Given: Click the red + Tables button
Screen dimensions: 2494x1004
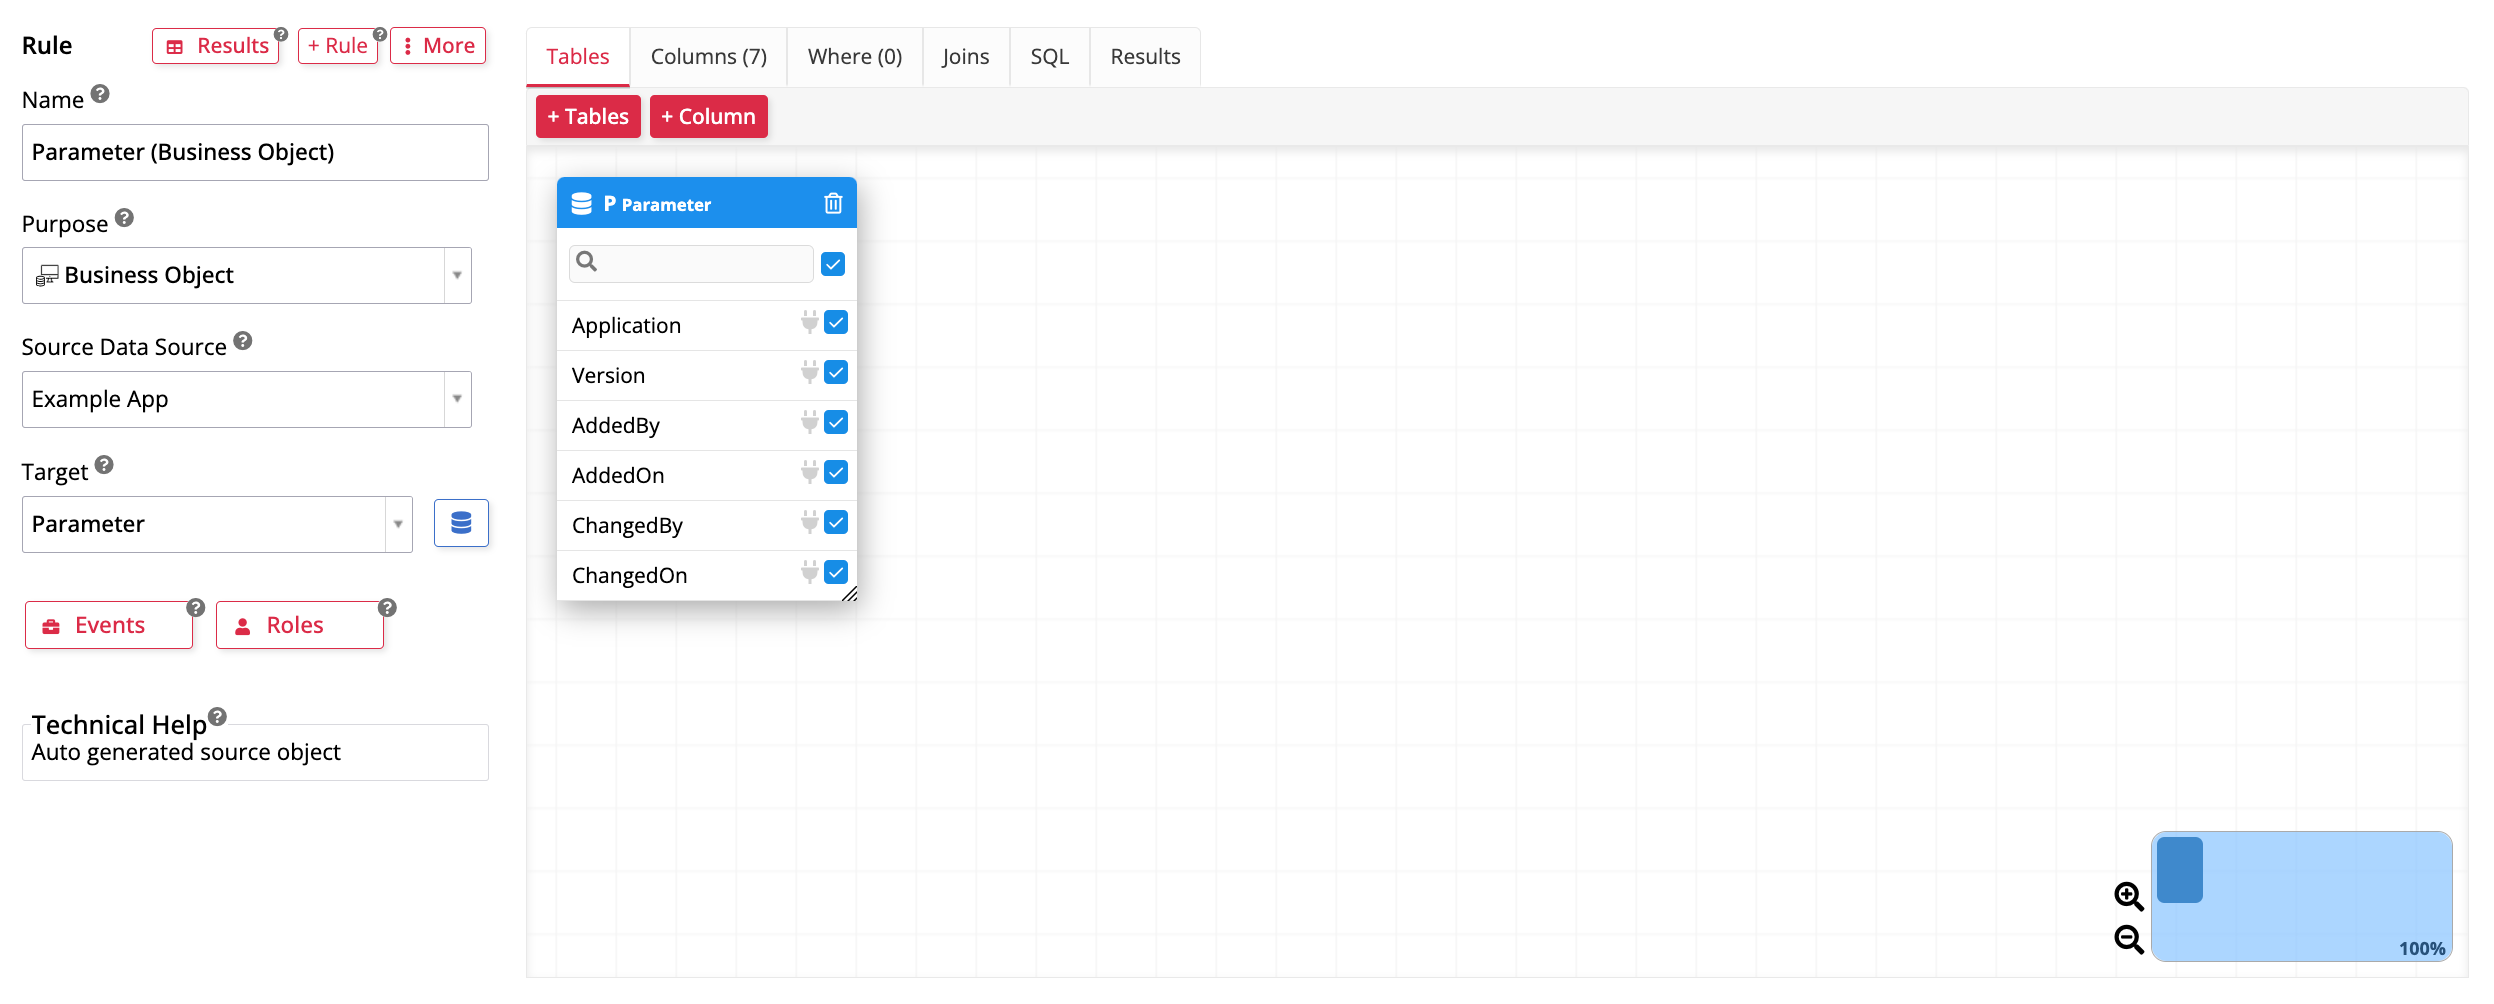Looking at the screenshot, I should (x=588, y=117).
